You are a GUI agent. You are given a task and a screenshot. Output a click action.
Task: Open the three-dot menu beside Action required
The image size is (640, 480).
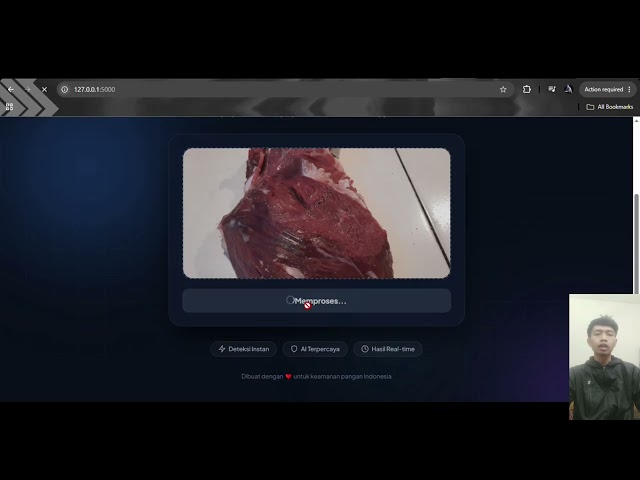[x=629, y=89]
